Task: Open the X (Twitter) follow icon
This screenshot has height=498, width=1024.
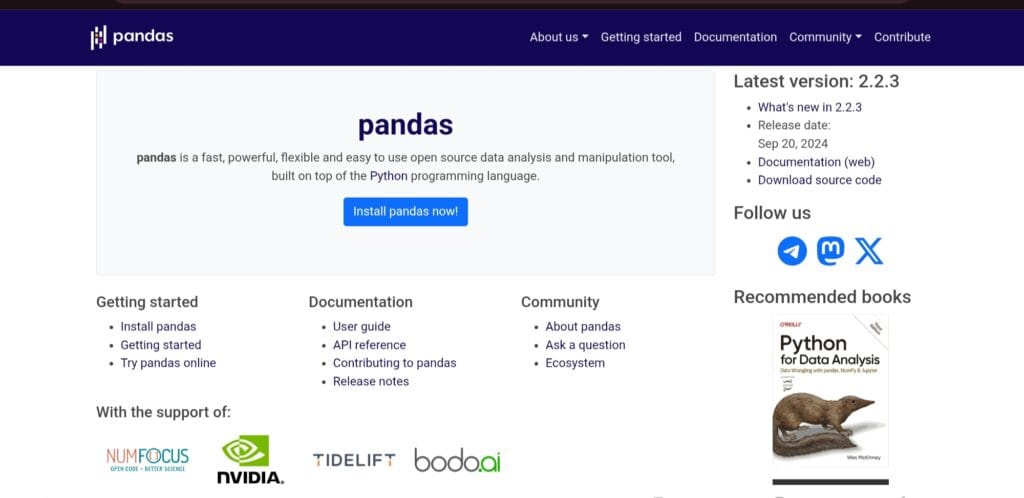Action: coord(869,250)
